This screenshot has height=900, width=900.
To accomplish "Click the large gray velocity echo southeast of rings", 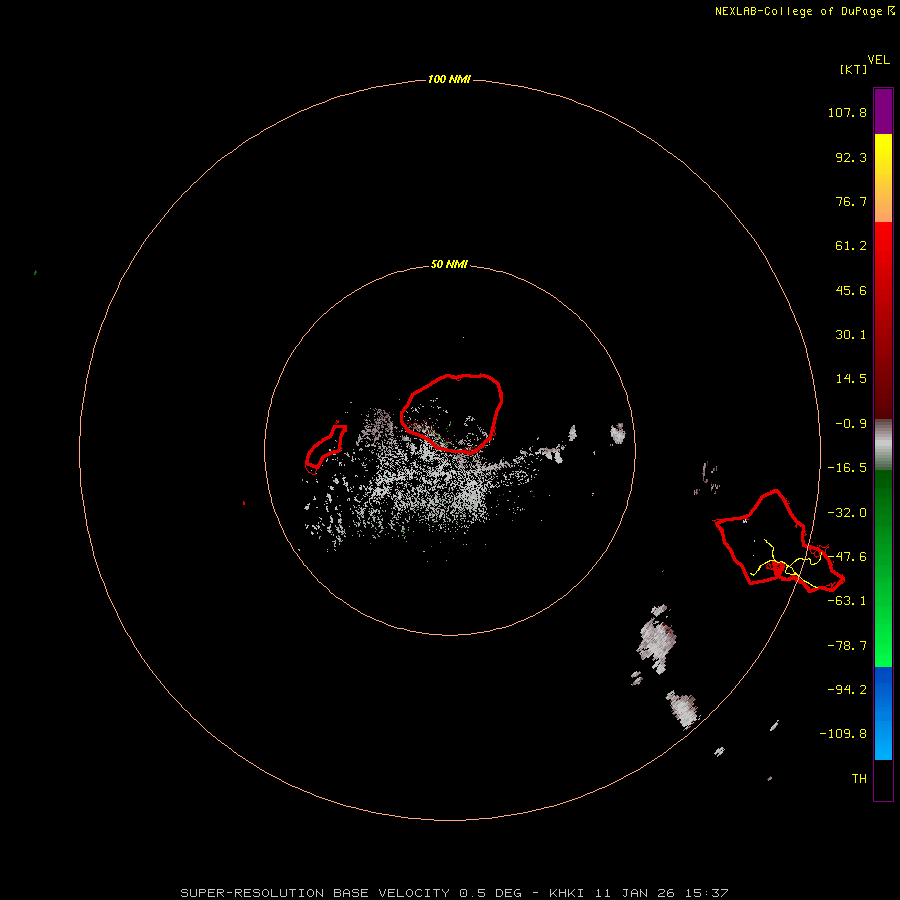I will click(x=656, y=638).
